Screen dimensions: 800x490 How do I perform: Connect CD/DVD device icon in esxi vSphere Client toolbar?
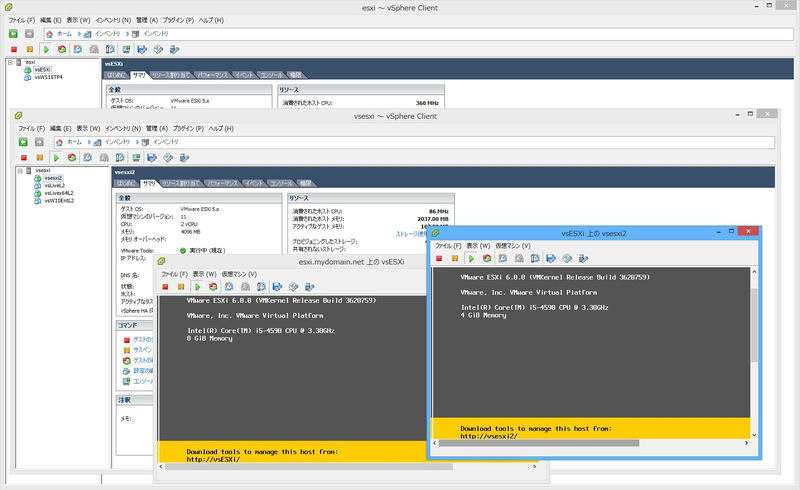coord(158,50)
